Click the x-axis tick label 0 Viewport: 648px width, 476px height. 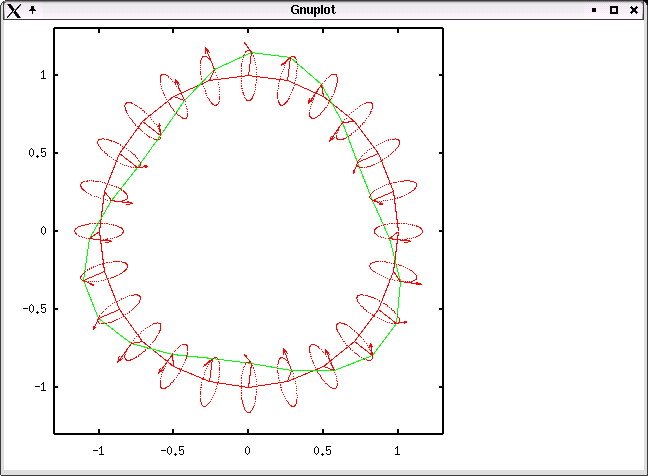pos(248,450)
